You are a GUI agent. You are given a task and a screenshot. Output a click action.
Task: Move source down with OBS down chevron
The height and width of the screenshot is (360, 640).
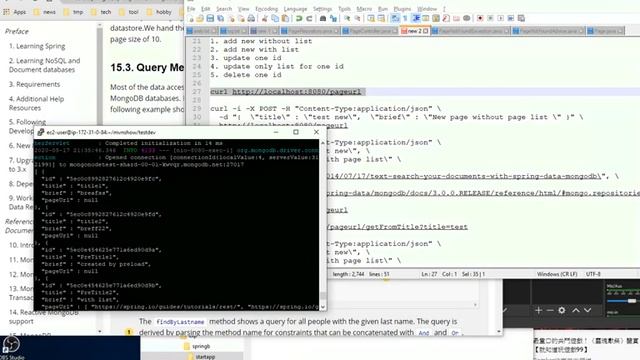click(x=587, y=311)
